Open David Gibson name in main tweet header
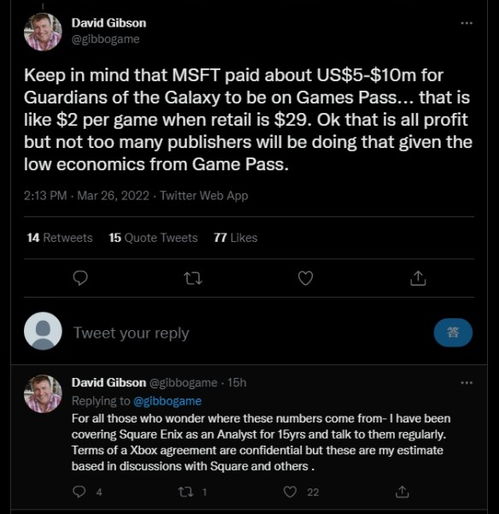The width and height of the screenshot is (499, 514). [109, 23]
